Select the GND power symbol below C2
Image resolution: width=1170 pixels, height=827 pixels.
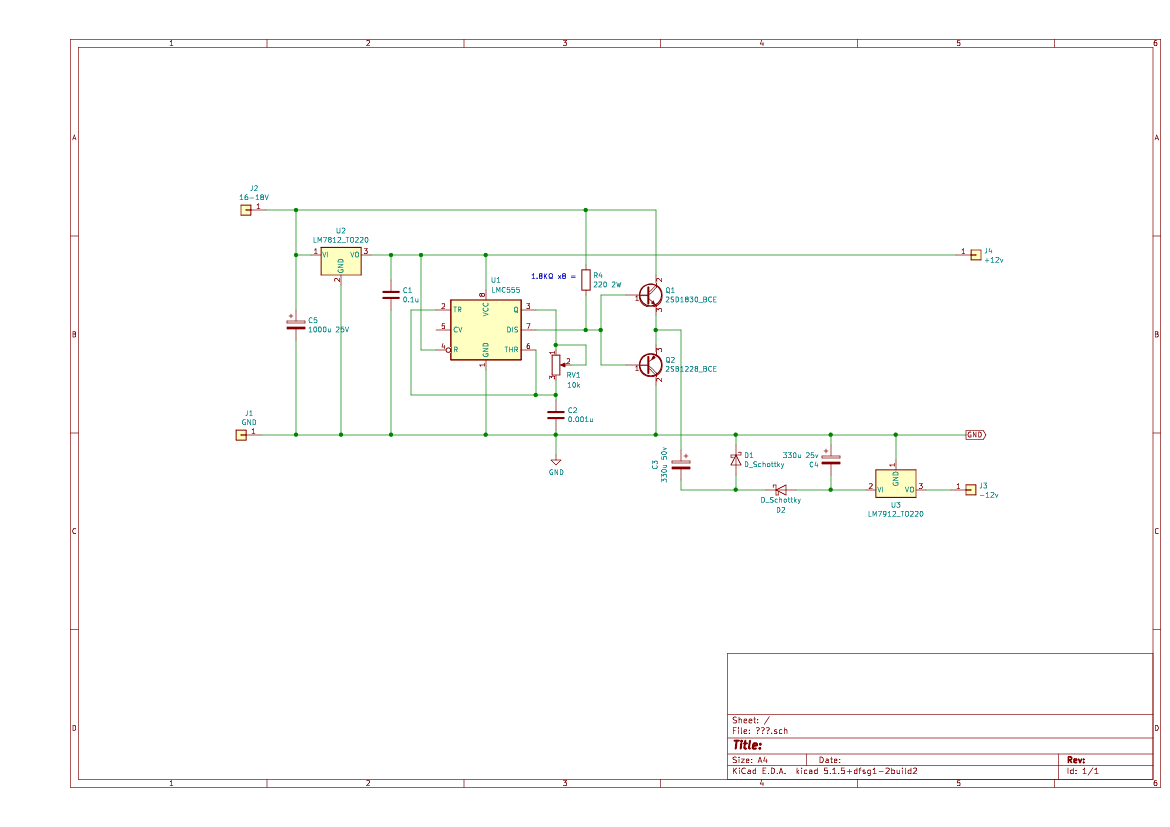pyautogui.click(x=556, y=462)
